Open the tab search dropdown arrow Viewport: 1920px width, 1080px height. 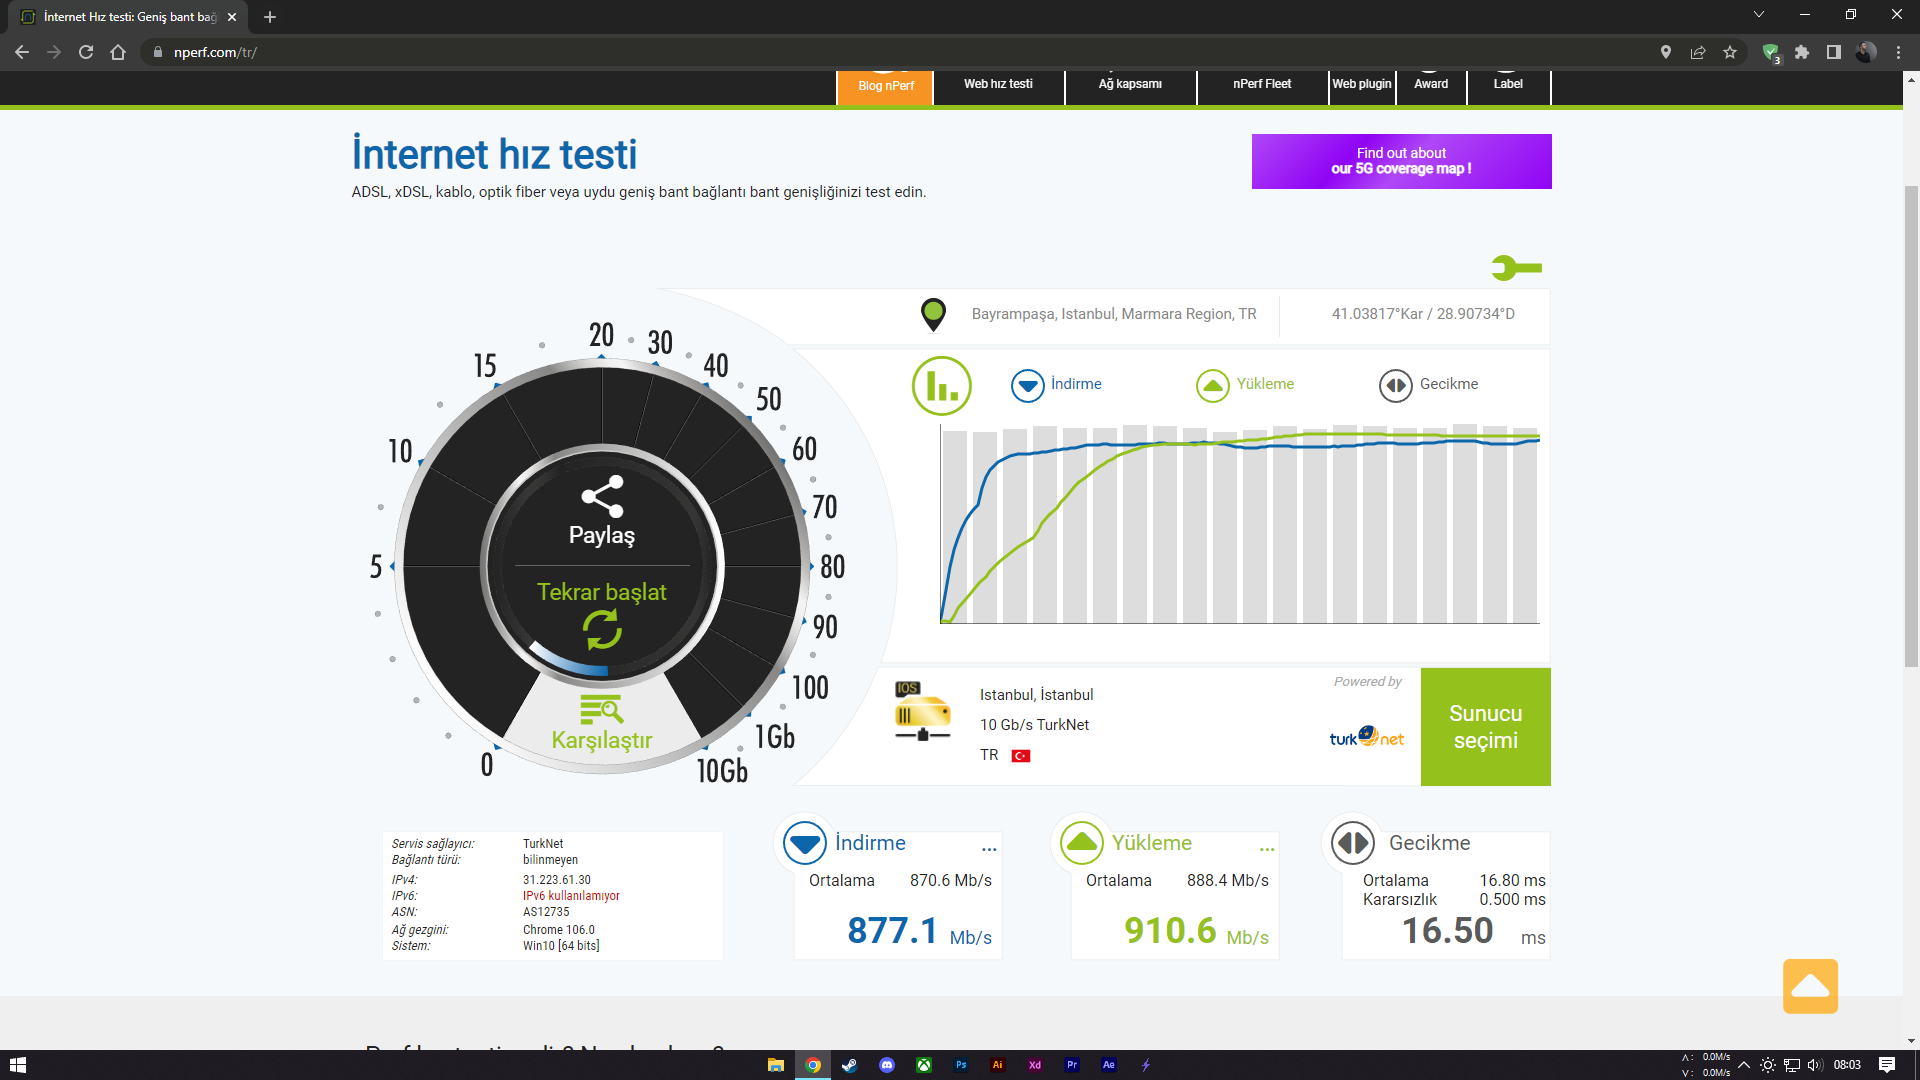click(1759, 15)
